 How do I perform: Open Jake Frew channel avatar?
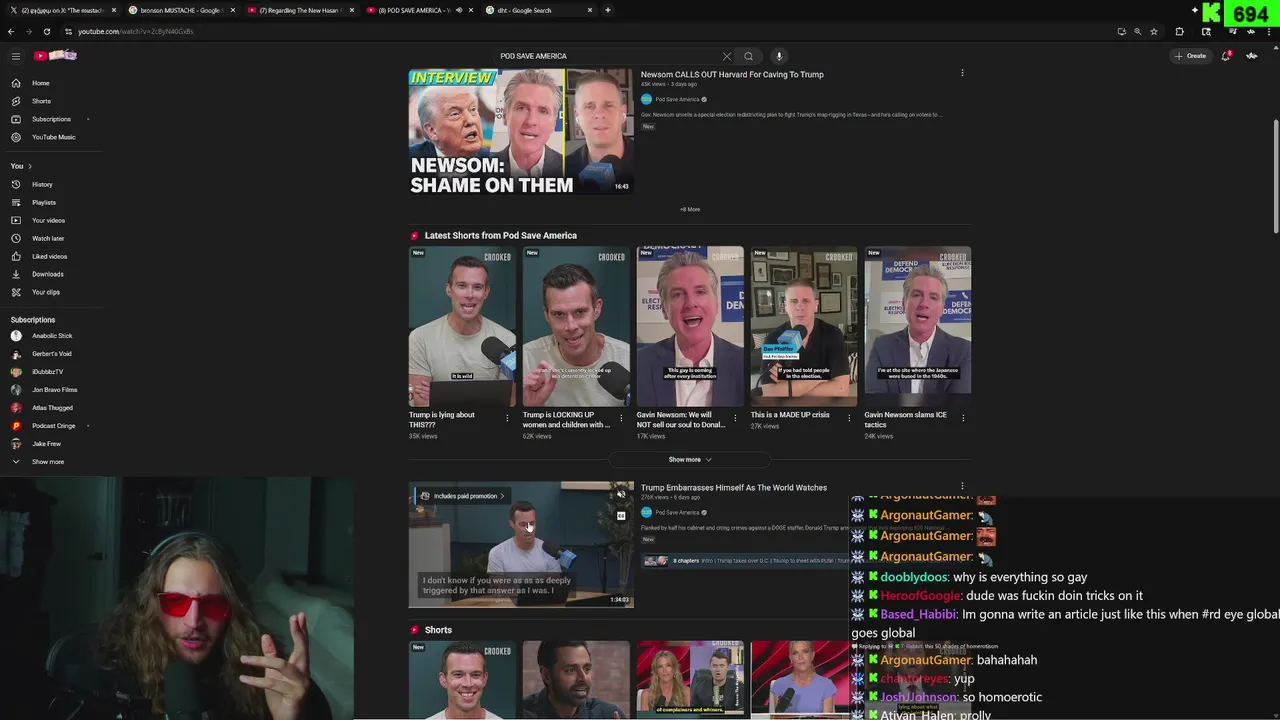click(x=16, y=444)
